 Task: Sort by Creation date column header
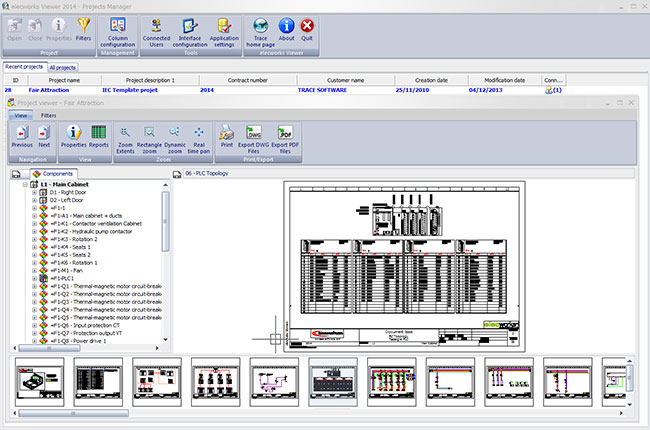[431, 80]
